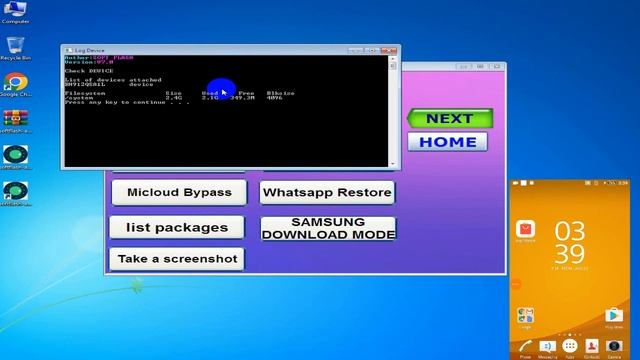The height and width of the screenshot is (360, 640).
Task: Click the Micloud Bypass button
Action: (x=179, y=192)
